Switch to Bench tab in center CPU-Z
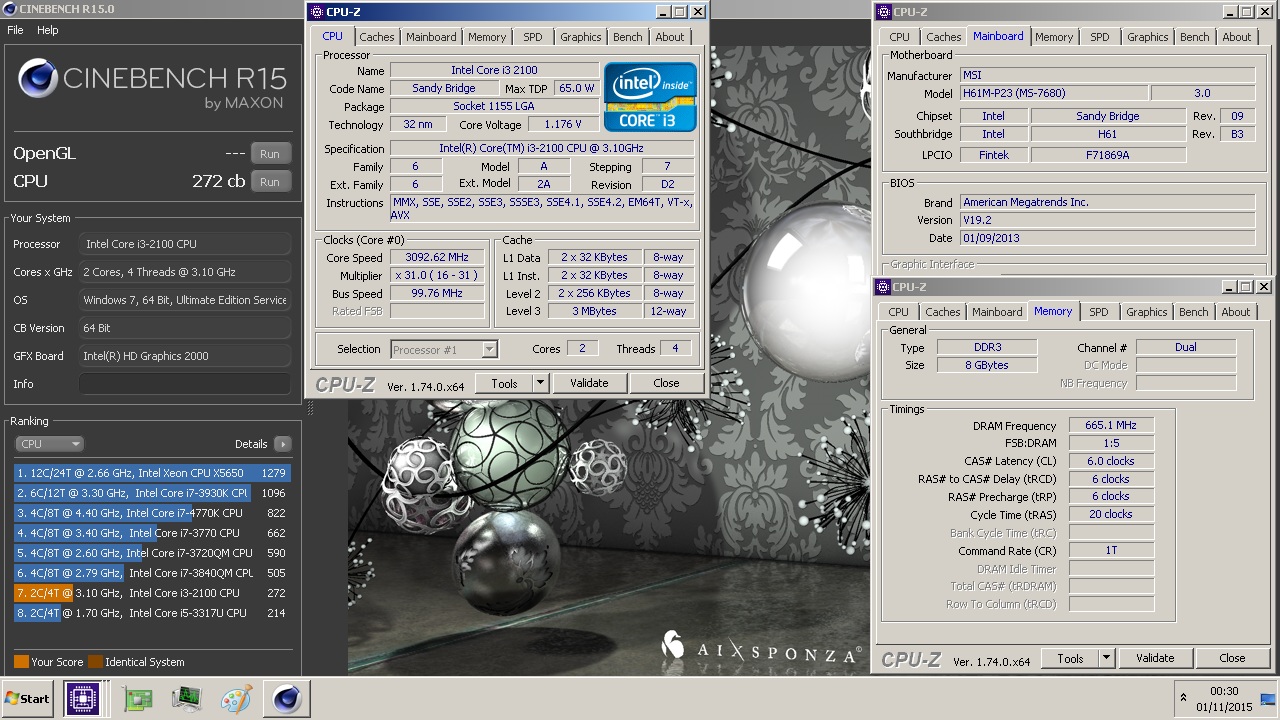Viewport: 1280px width, 720px height. tap(628, 37)
